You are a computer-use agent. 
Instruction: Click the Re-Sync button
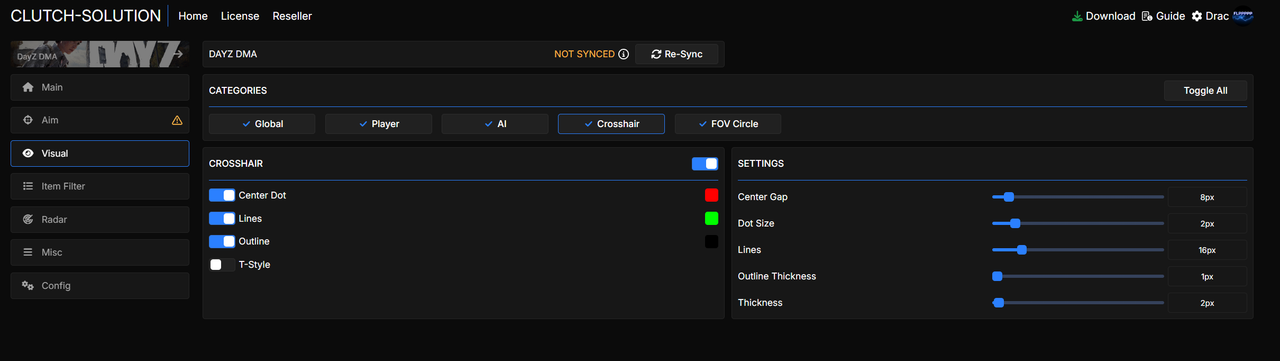tap(676, 54)
